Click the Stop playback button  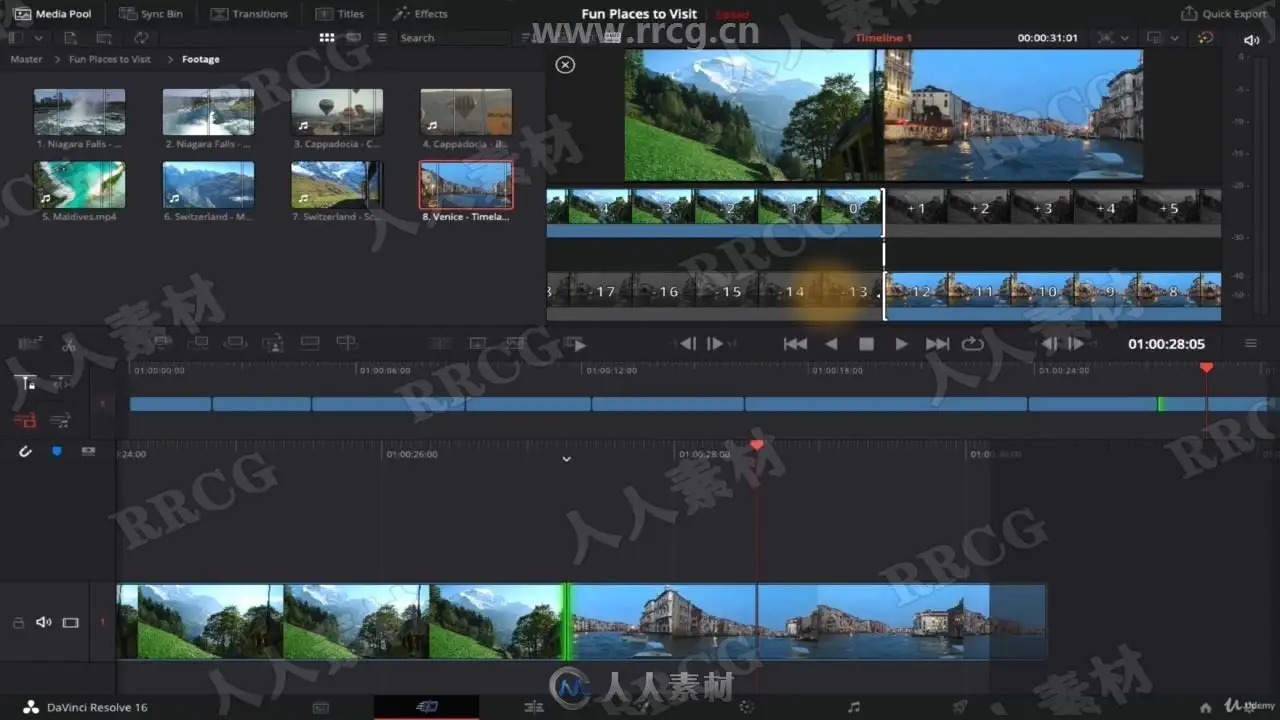[866, 344]
